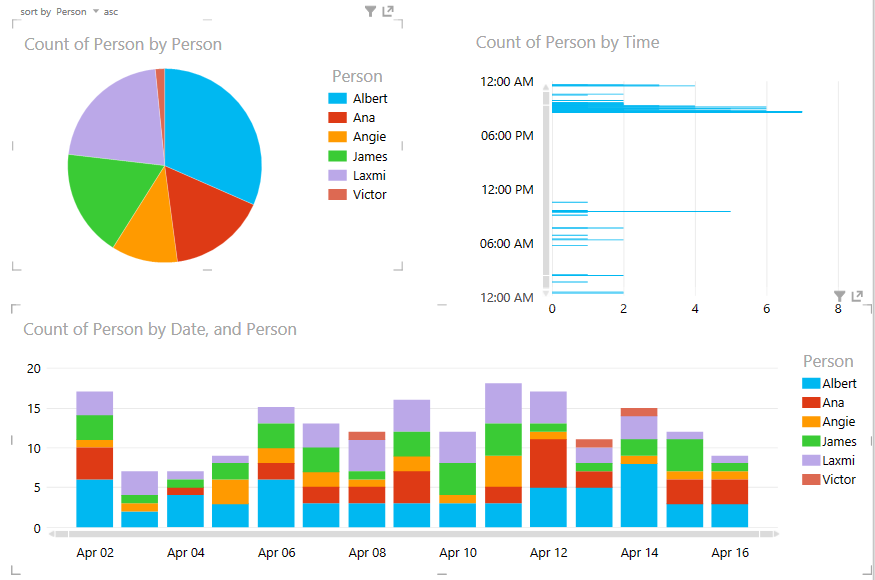The image size is (875, 580).
Task: Open the sort by Person dropdown arrow
Action: pyautogui.click(x=95, y=12)
